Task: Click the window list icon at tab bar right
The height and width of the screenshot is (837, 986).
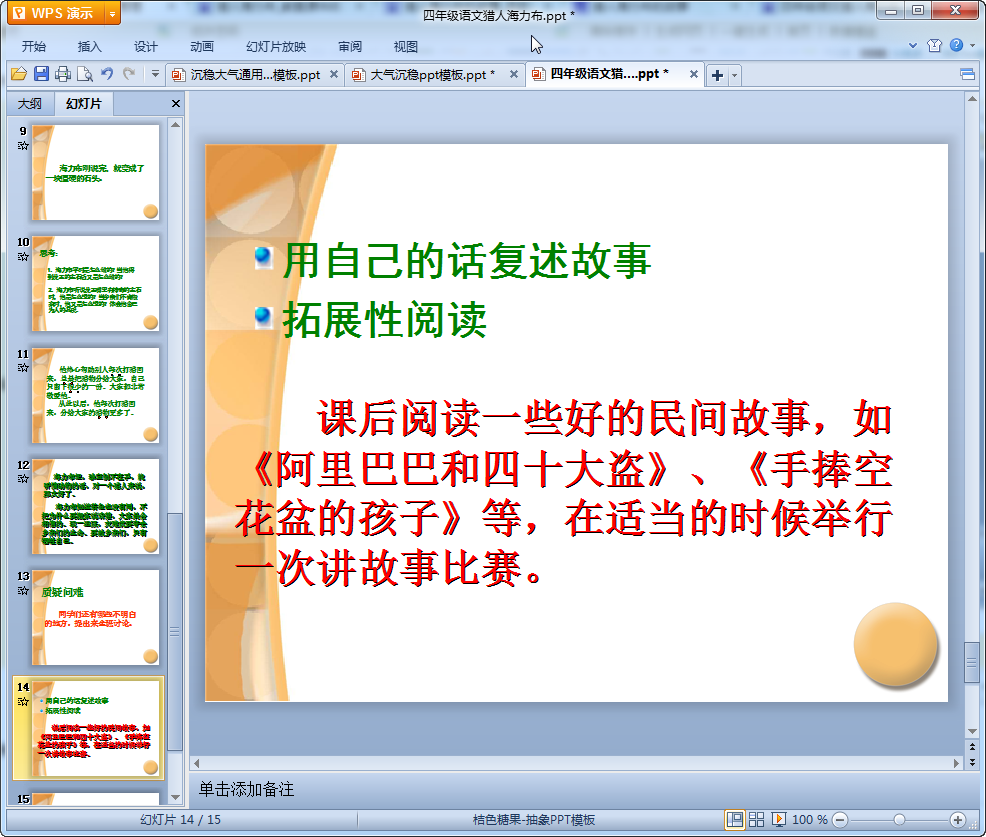Action: tap(968, 75)
